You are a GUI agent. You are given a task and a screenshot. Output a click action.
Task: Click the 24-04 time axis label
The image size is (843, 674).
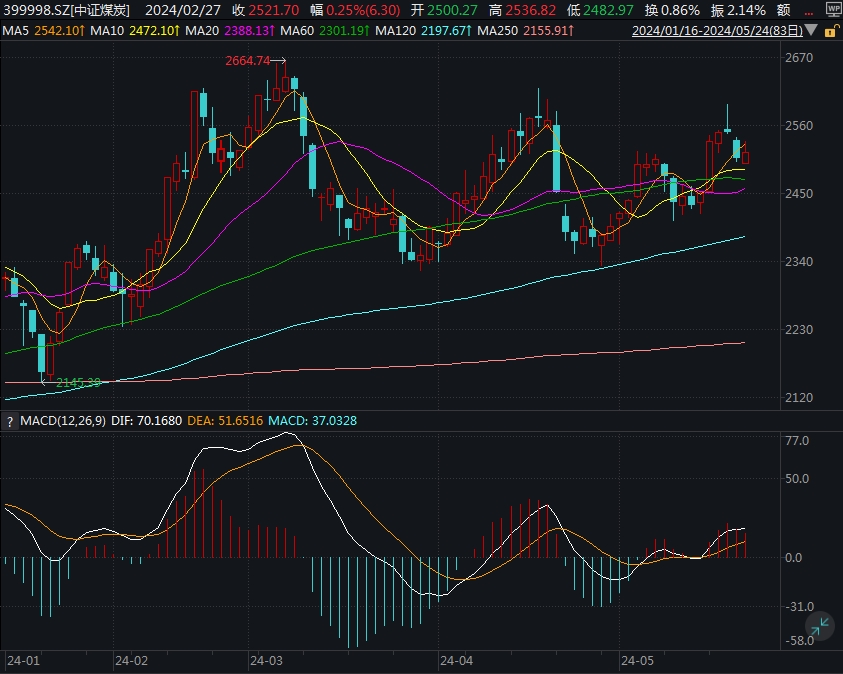click(x=456, y=661)
